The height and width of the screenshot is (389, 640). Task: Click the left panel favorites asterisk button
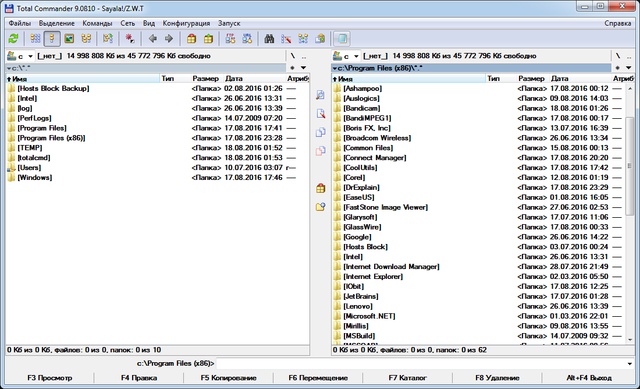(x=292, y=68)
